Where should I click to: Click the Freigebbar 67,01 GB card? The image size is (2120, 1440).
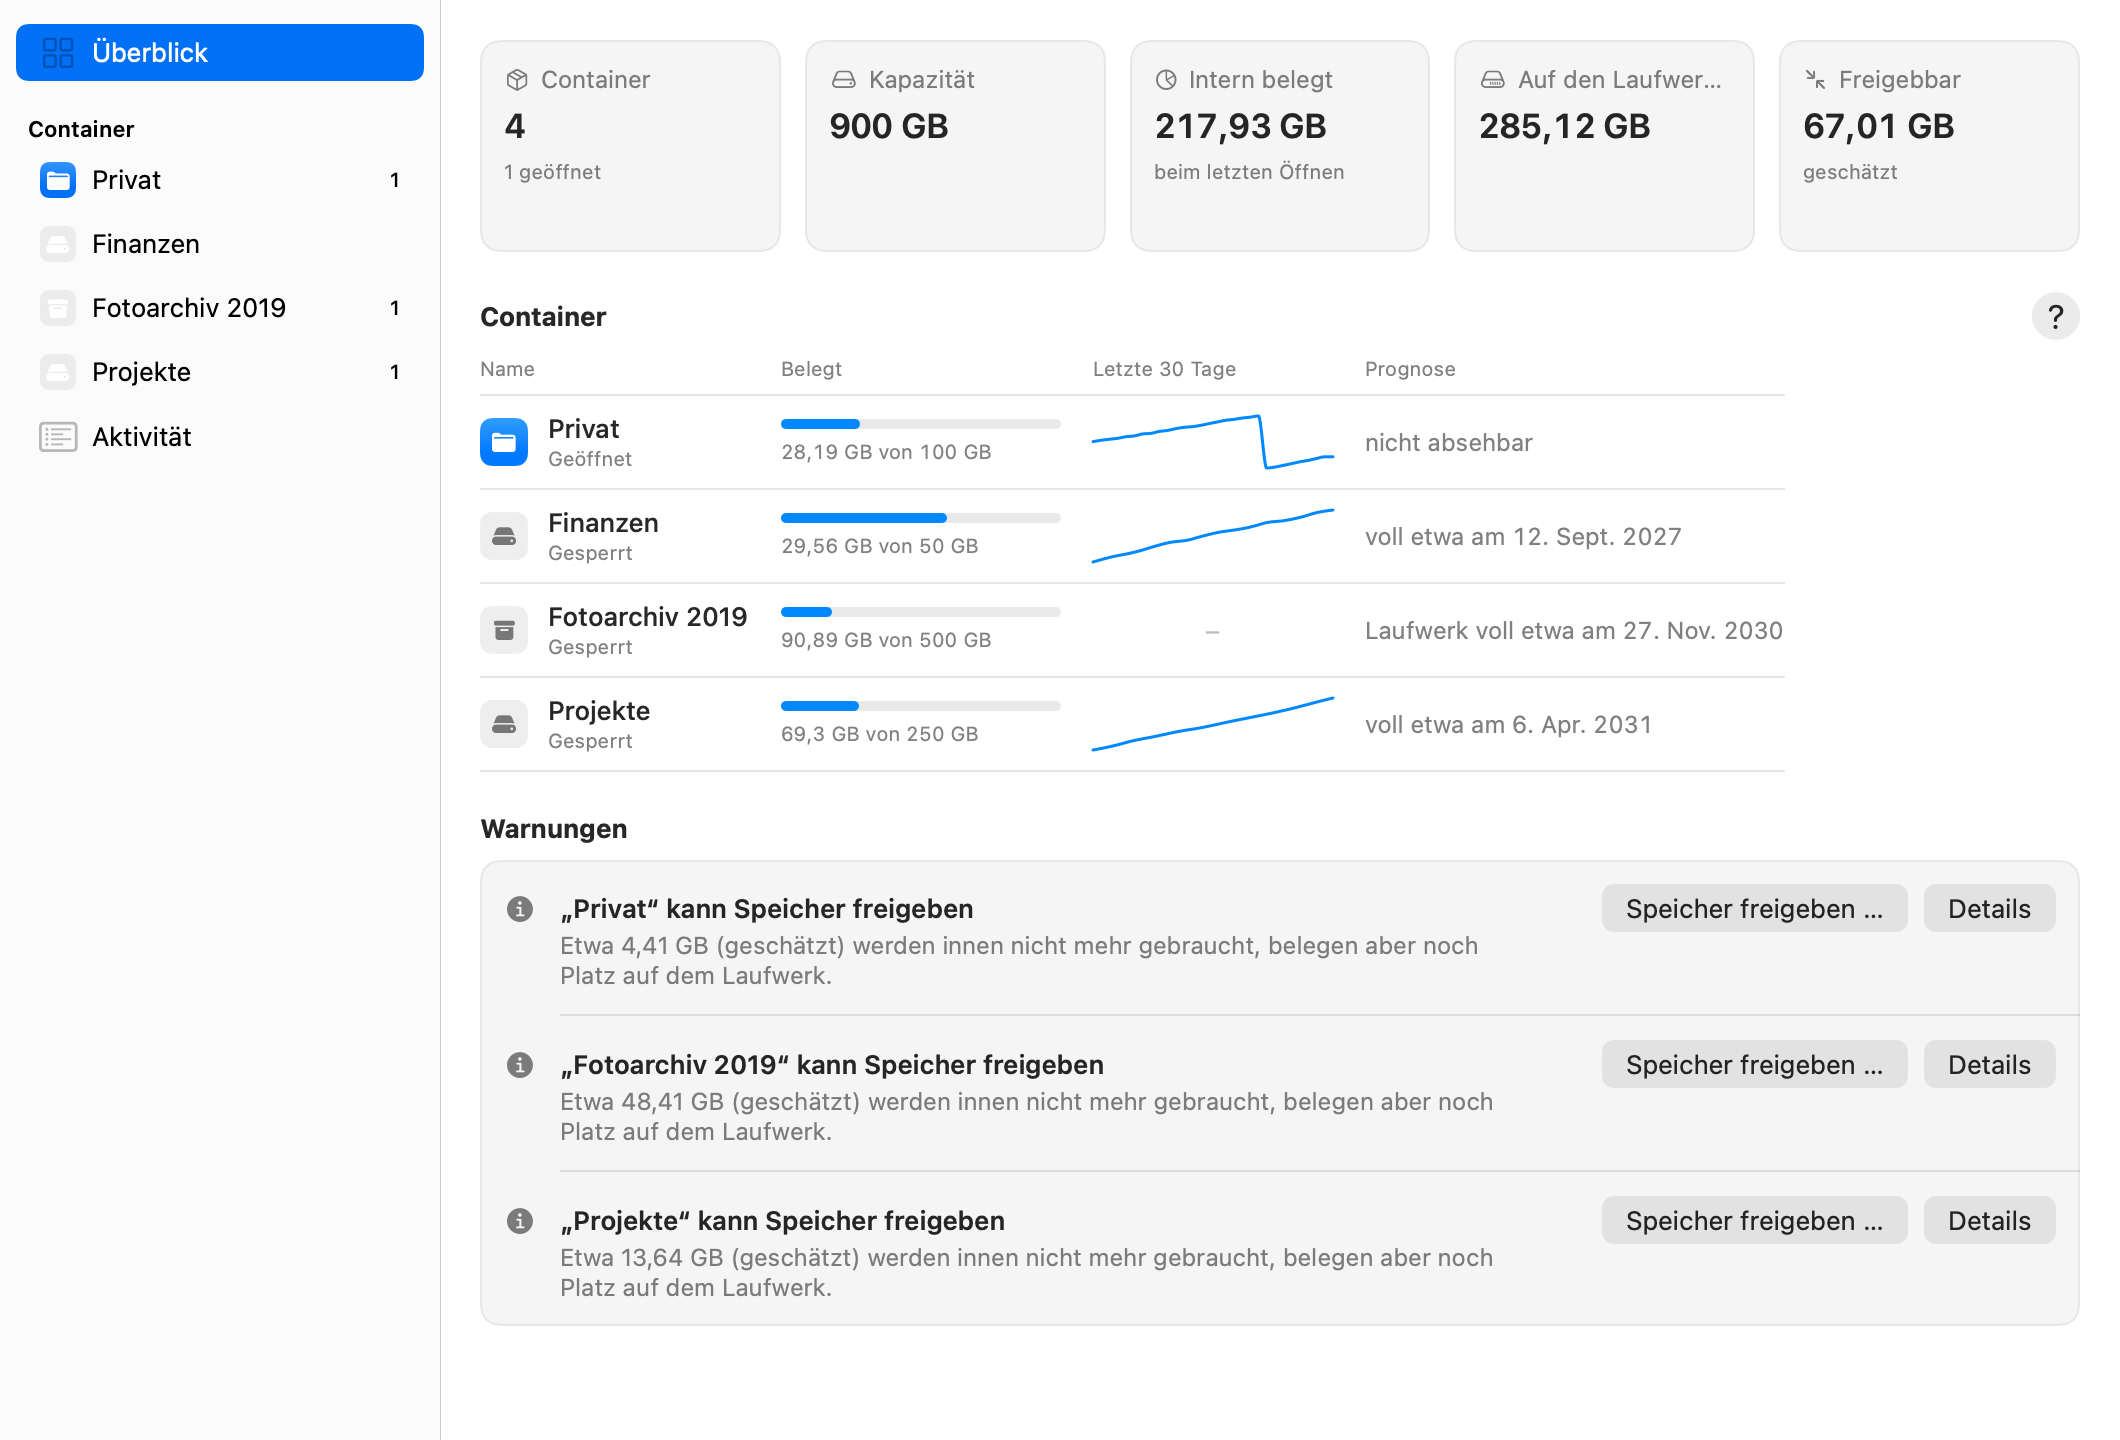pos(1929,146)
